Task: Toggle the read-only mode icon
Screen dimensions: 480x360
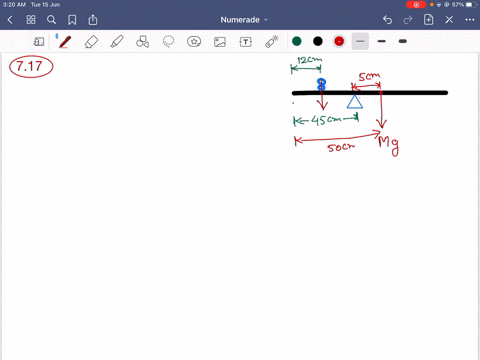Action: (x=39, y=42)
